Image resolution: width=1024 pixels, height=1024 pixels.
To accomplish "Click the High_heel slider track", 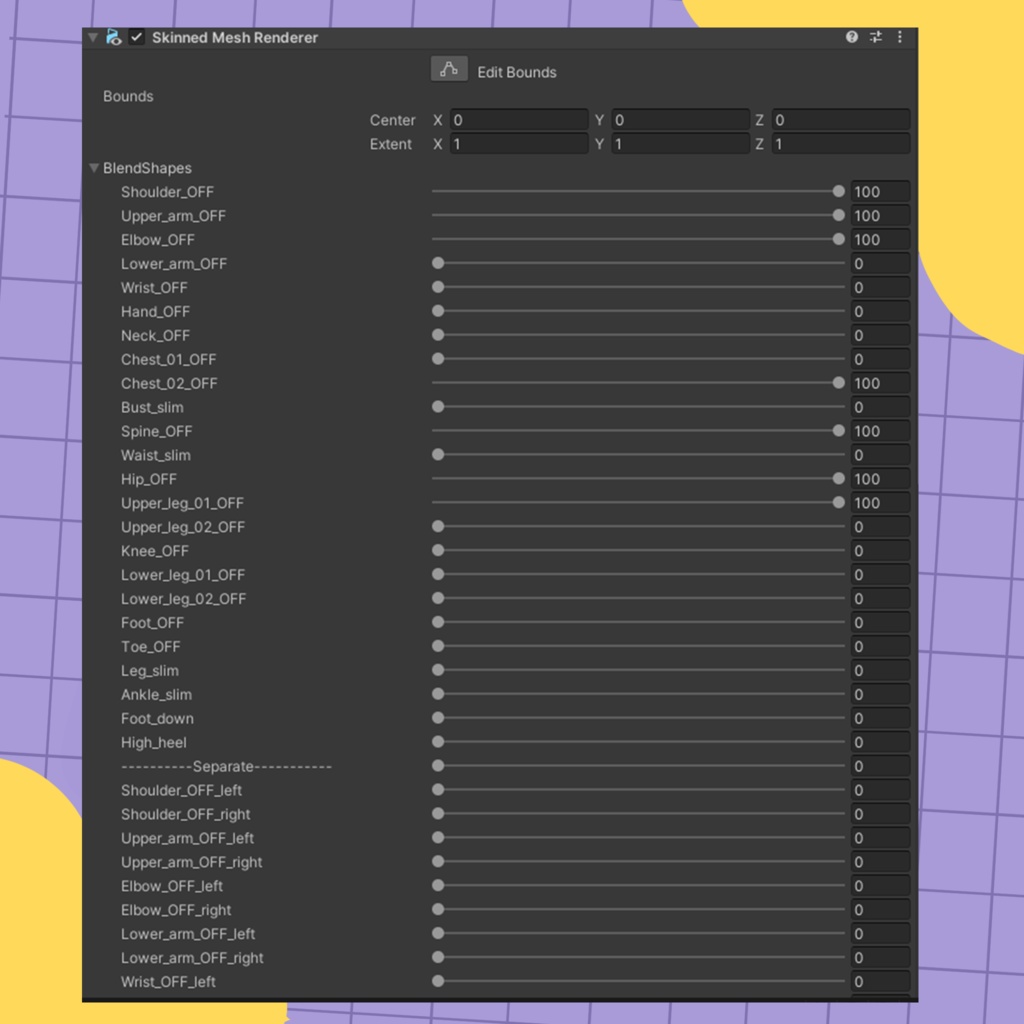I will (x=638, y=743).
